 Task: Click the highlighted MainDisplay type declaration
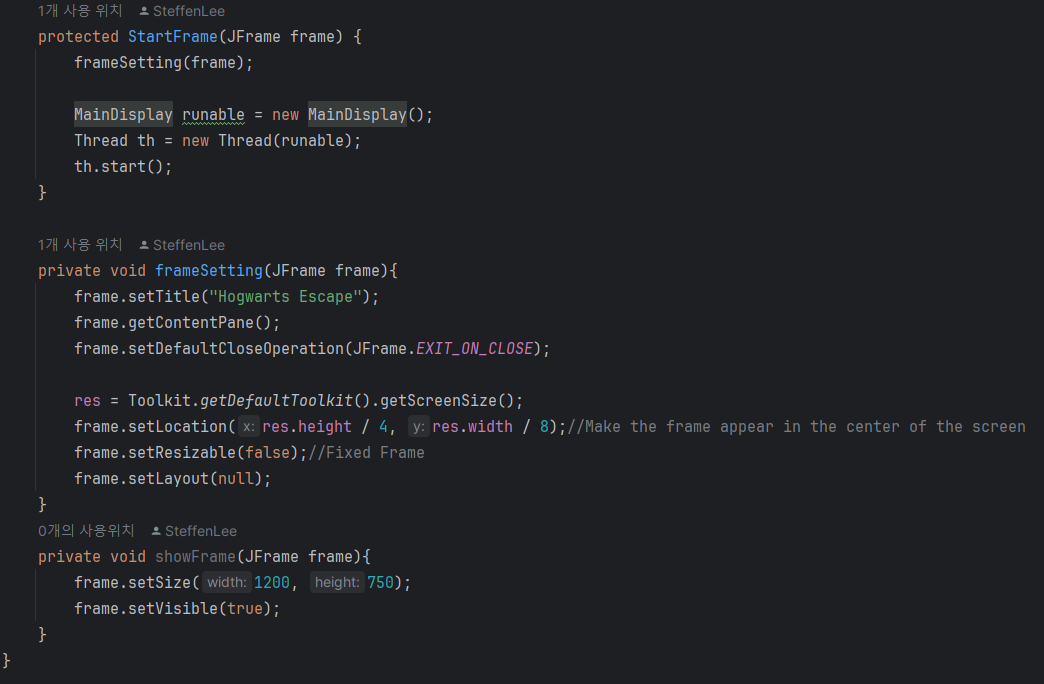click(x=123, y=115)
